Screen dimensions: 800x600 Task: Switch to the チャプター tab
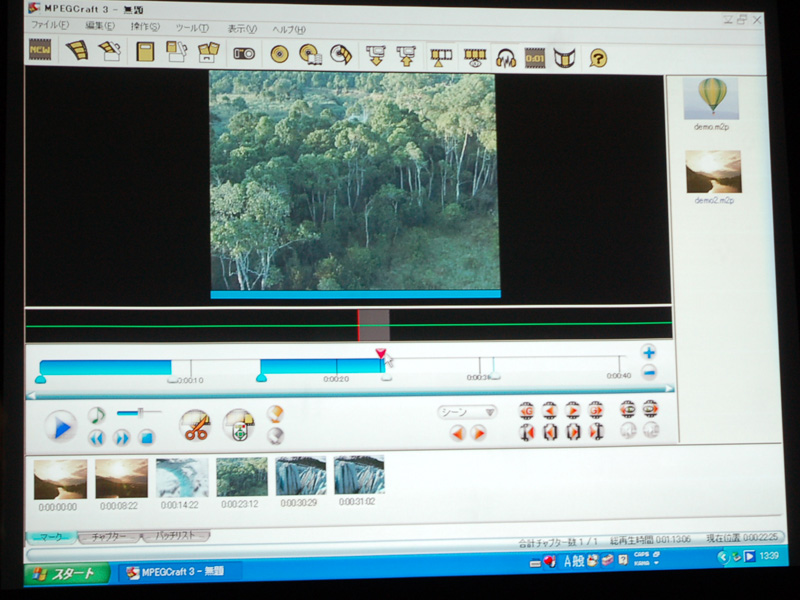[x=110, y=537]
